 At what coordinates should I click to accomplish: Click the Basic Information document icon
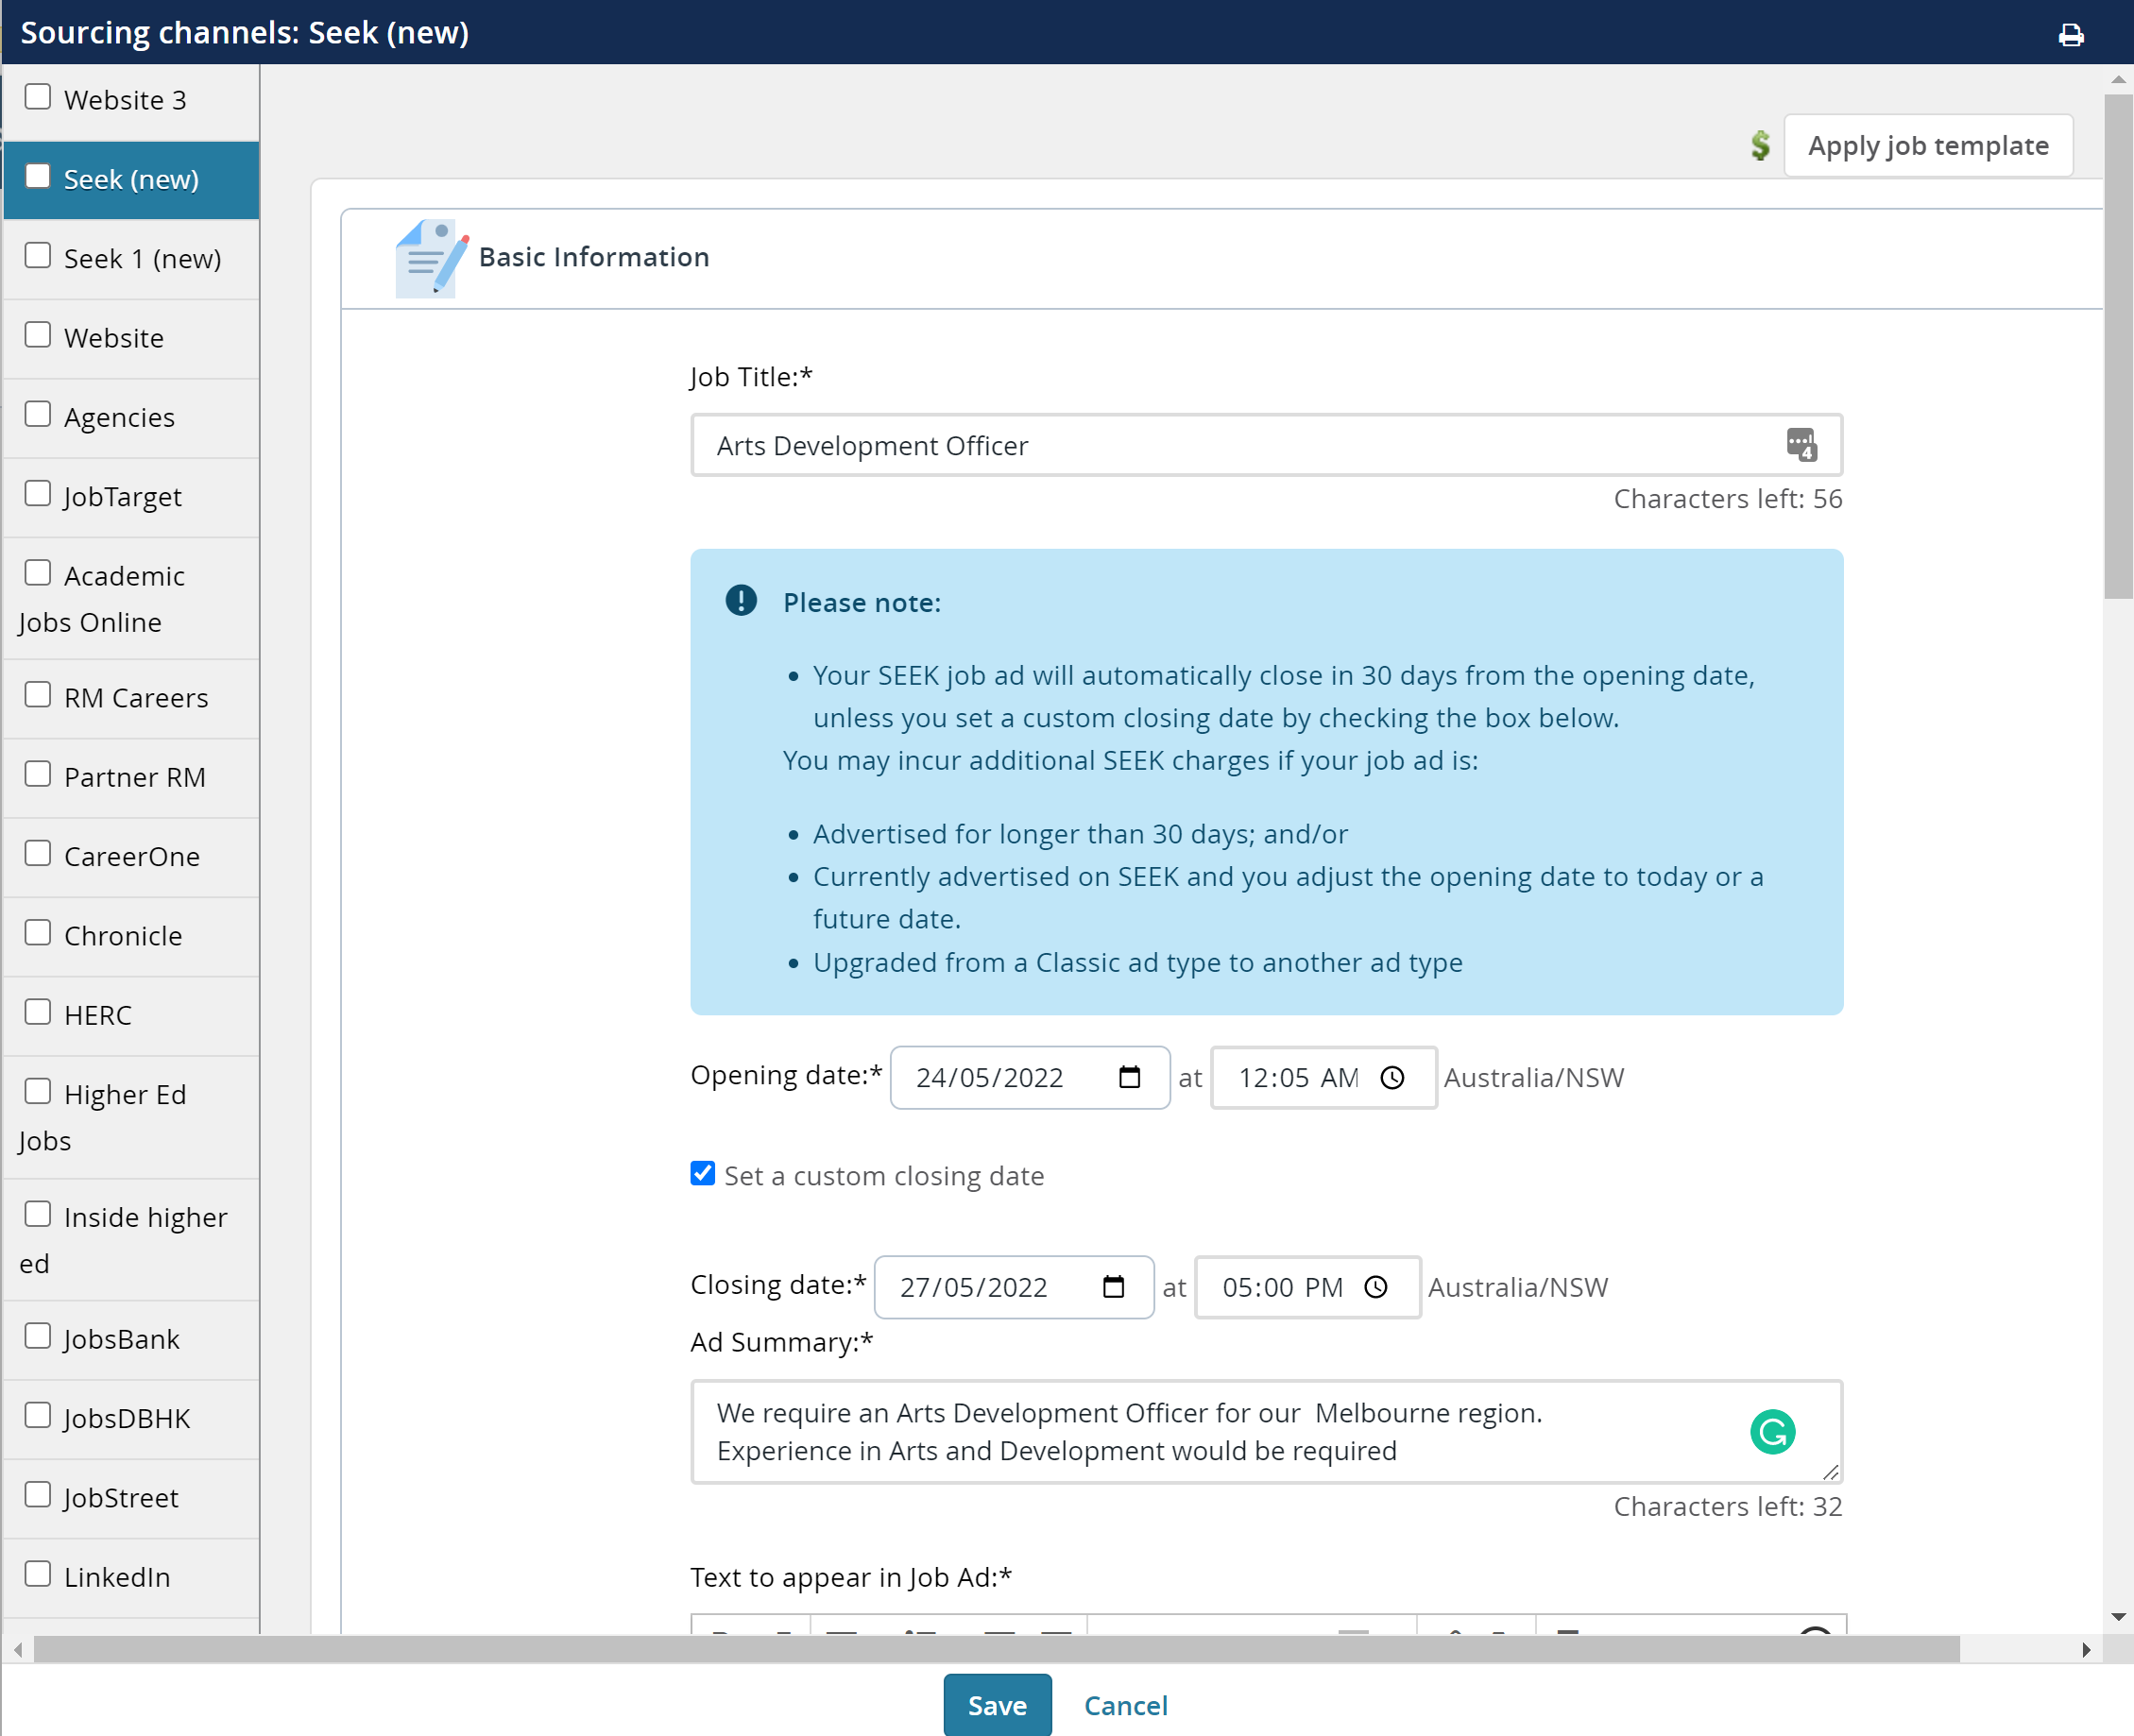point(429,258)
